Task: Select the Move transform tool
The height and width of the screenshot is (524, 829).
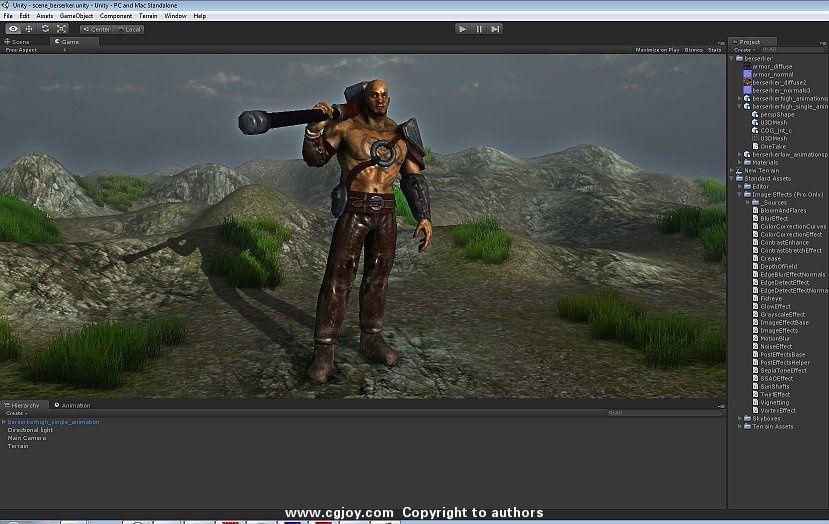Action: 29,29
